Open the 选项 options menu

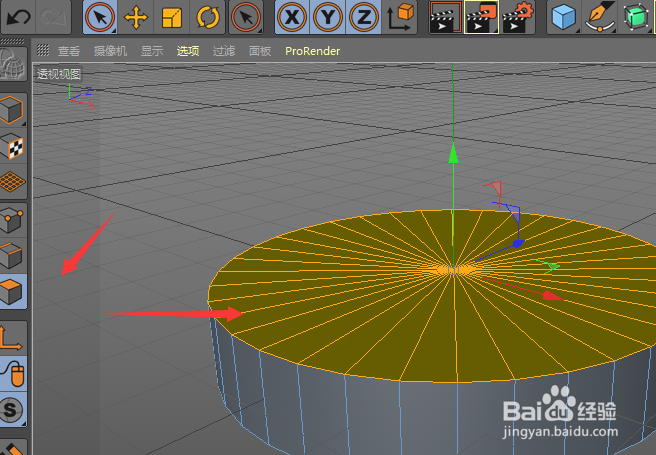coord(188,51)
